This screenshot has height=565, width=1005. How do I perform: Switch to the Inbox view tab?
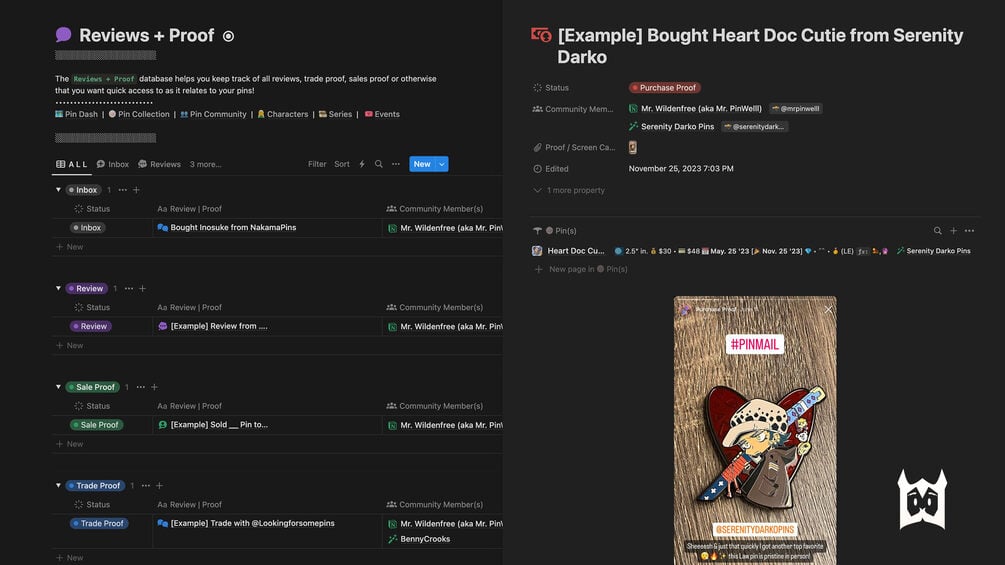pyautogui.click(x=113, y=164)
